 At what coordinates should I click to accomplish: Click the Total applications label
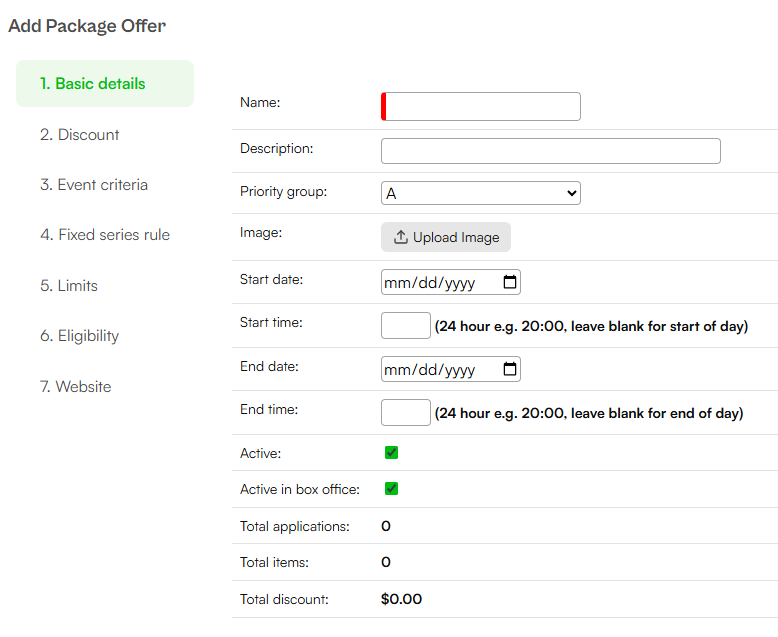pyautogui.click(x=295, y=526)
